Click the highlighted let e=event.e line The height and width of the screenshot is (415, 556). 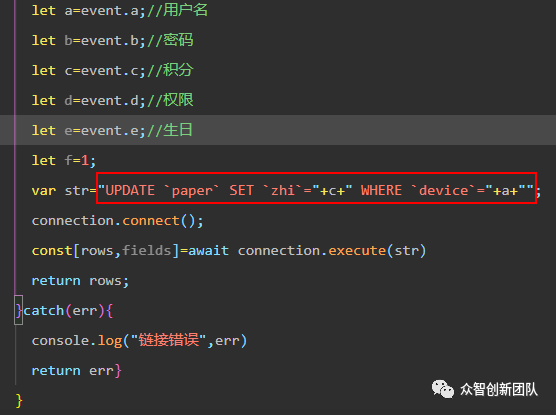pyautogui.click(x=278, y=130)
